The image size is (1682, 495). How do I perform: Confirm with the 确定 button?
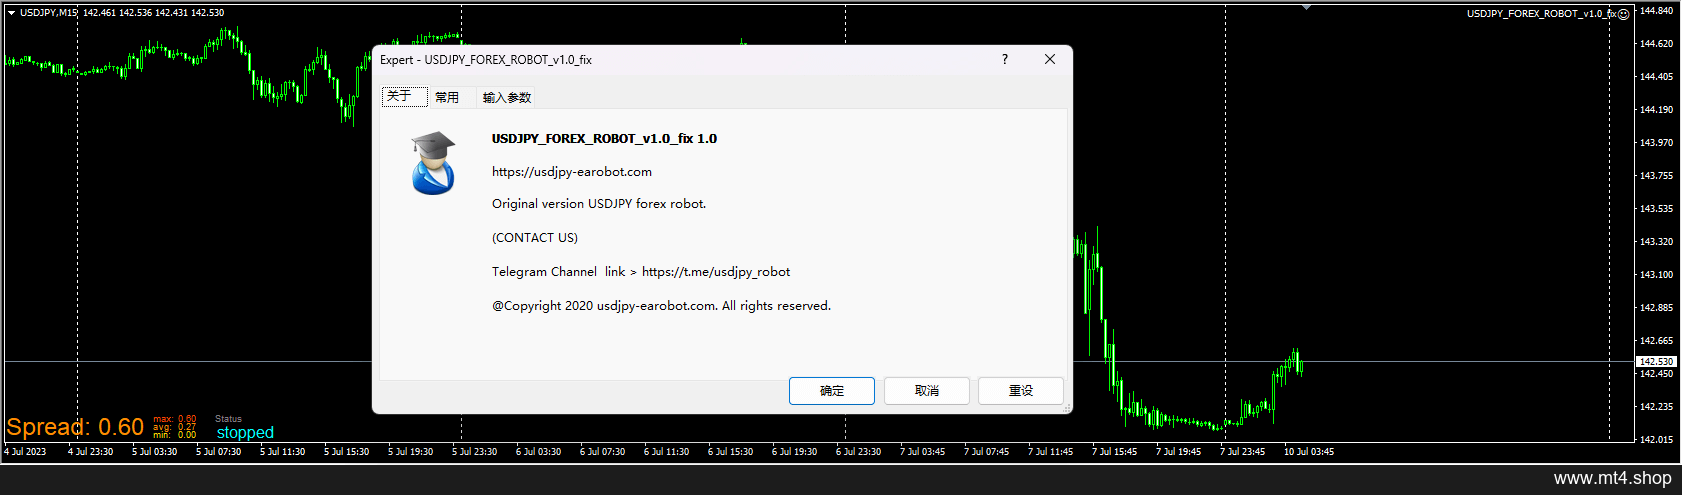click(x=832, y=391)
